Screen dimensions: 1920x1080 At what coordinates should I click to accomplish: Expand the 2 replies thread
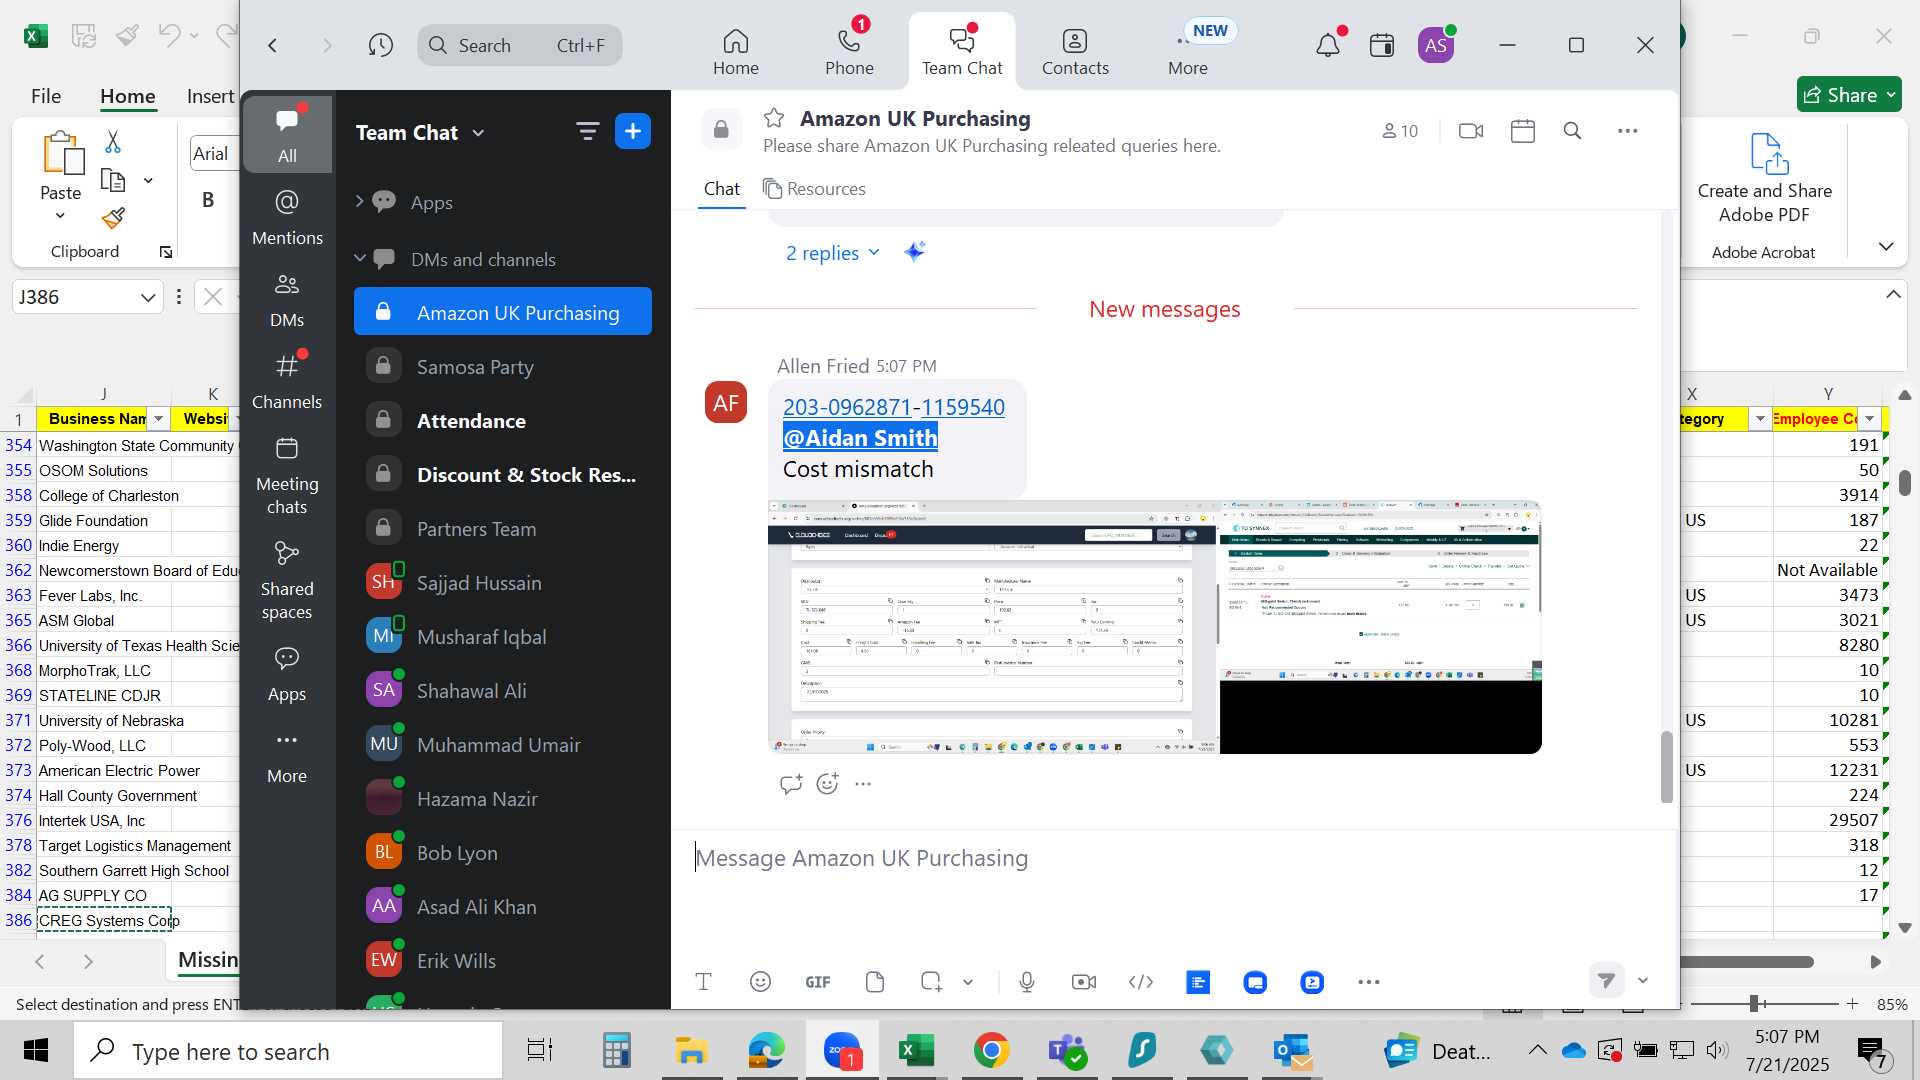tap(833, 253)
